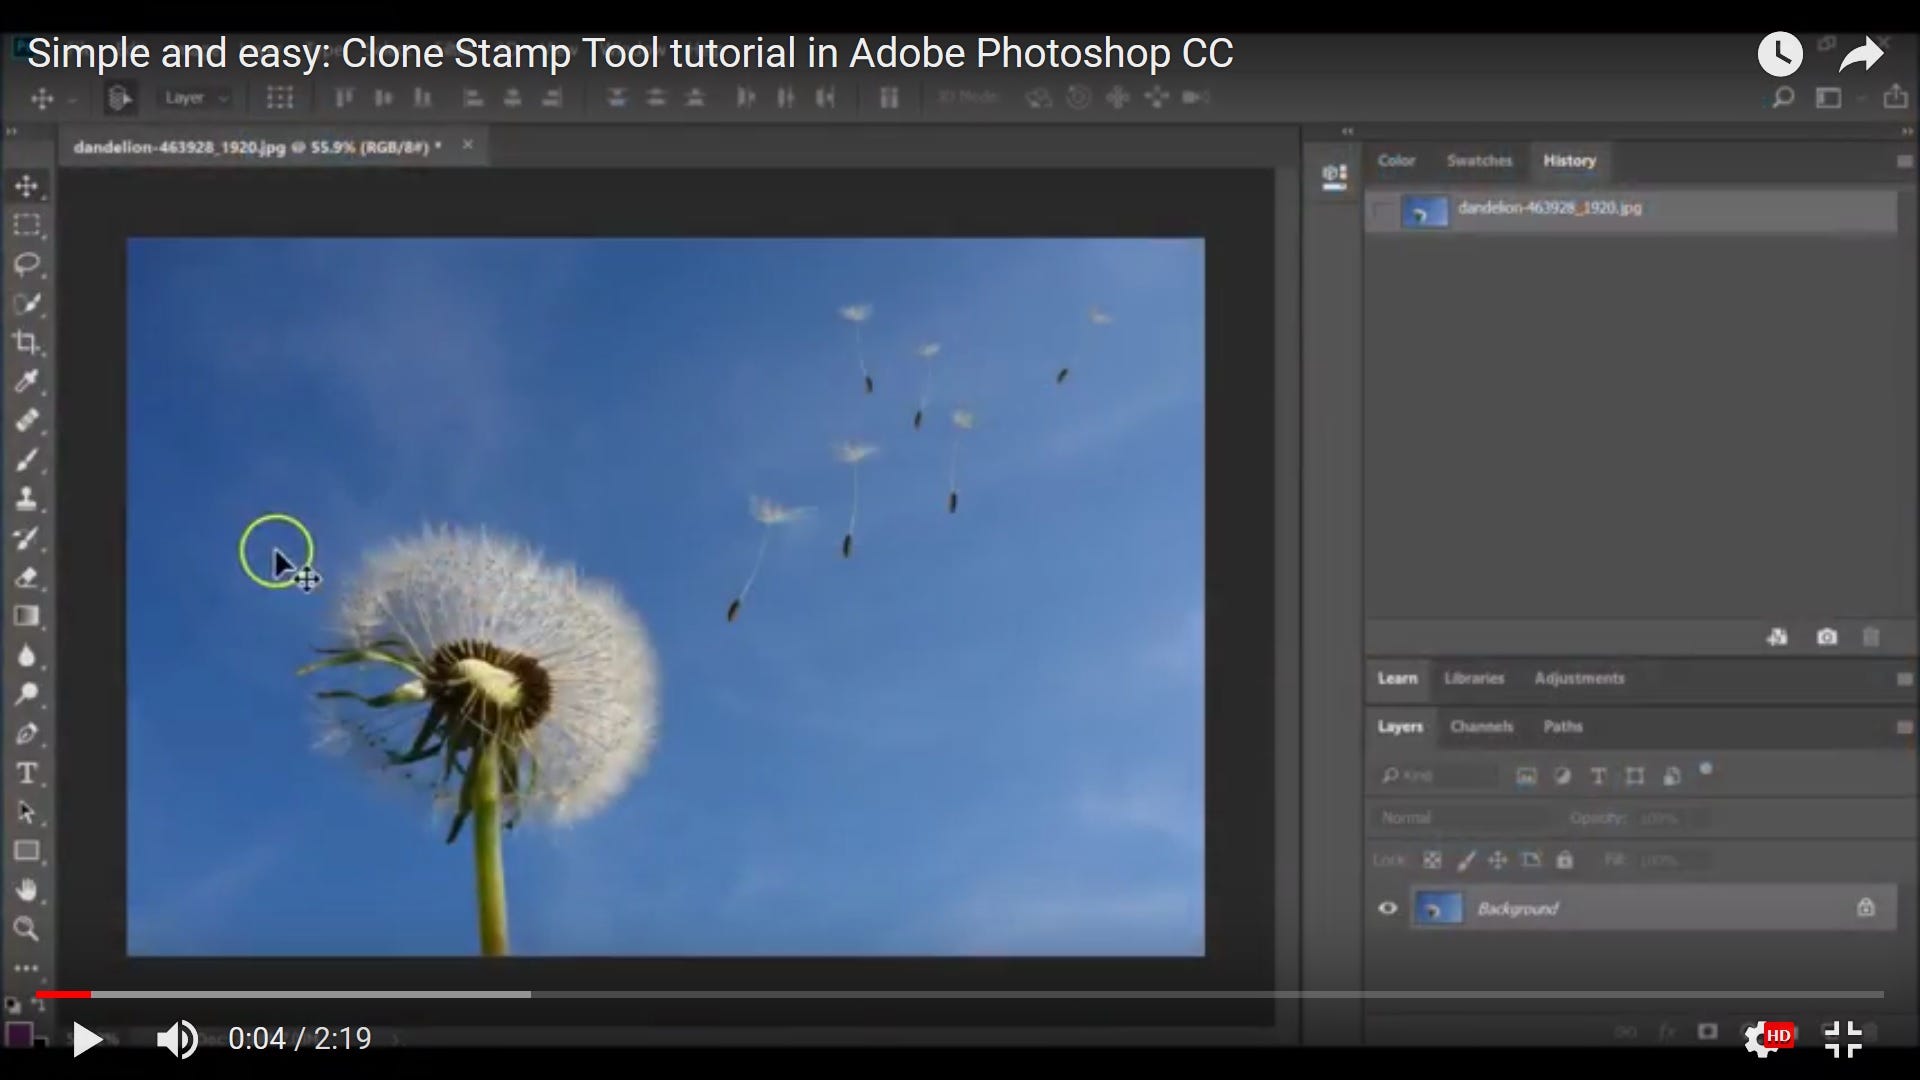The image size is (1920, 1080).
Task: Open the History panel options menu
Action: pos(1904,161)
